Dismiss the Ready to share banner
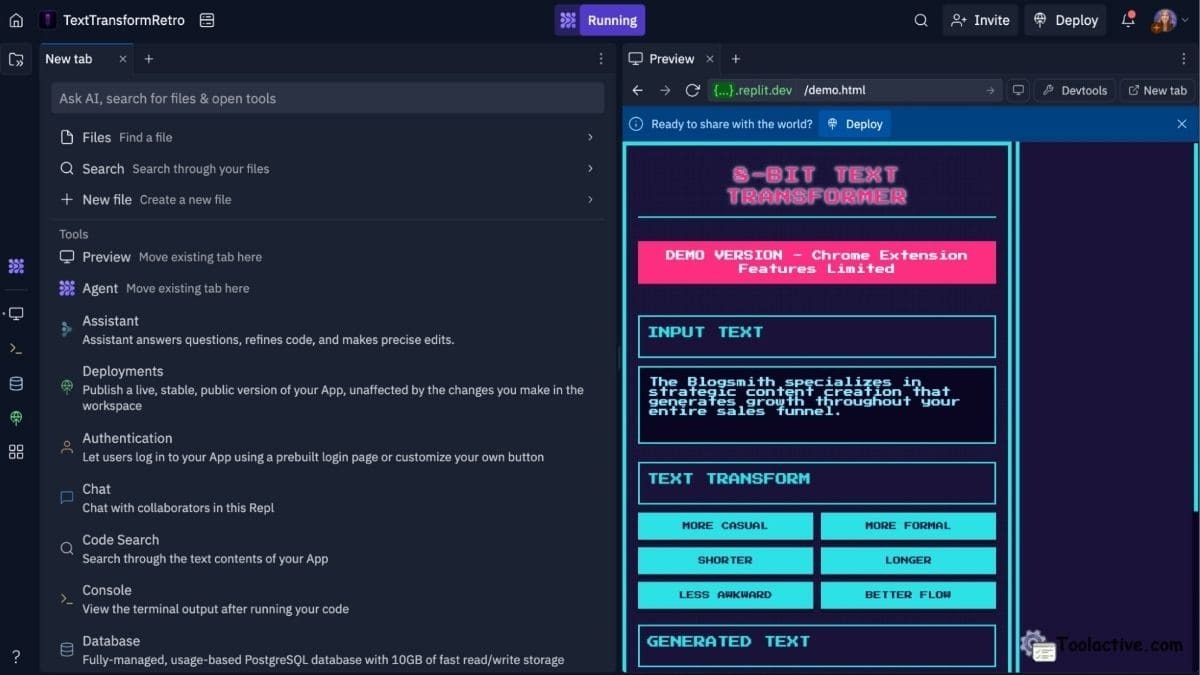1200x675 pixels. [x=1181, y=123]
